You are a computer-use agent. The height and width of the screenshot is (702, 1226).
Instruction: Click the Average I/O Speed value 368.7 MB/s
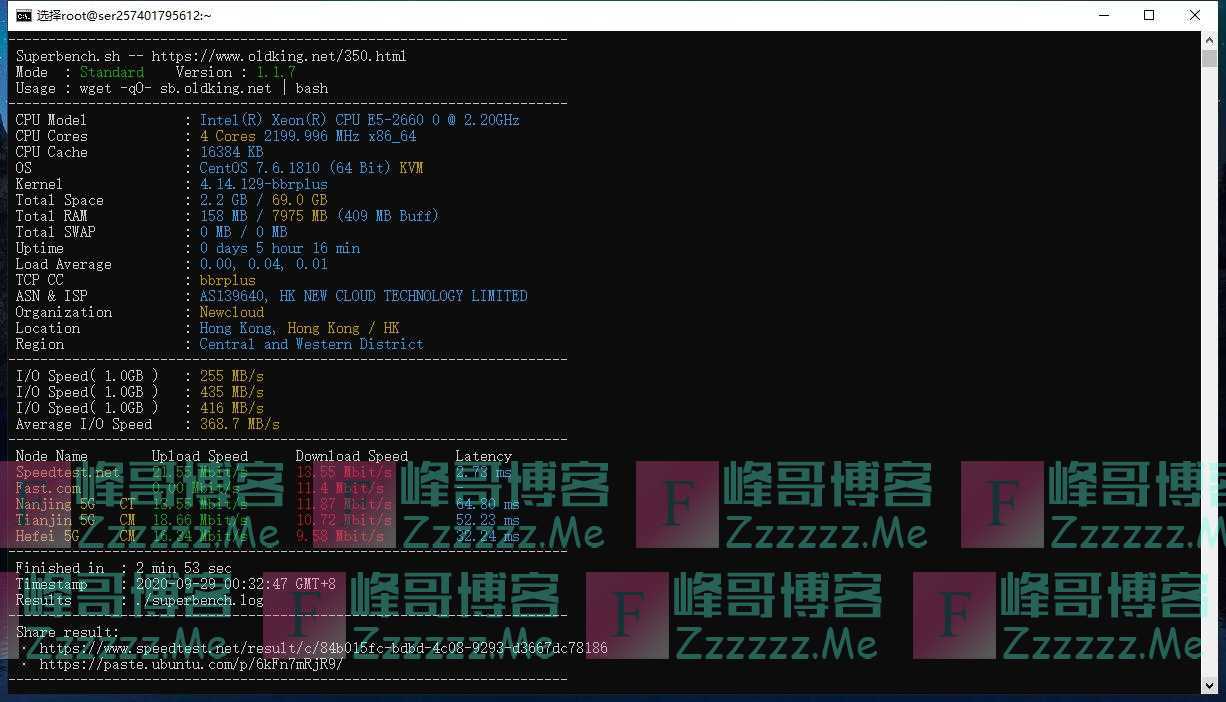tap(239, 424)
